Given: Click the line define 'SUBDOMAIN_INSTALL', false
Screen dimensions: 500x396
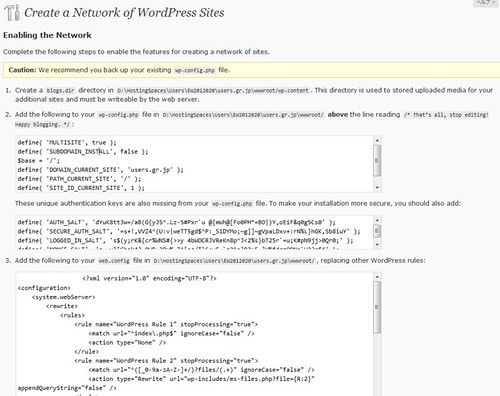Looking at the screenshot, I should click(83, 151).
